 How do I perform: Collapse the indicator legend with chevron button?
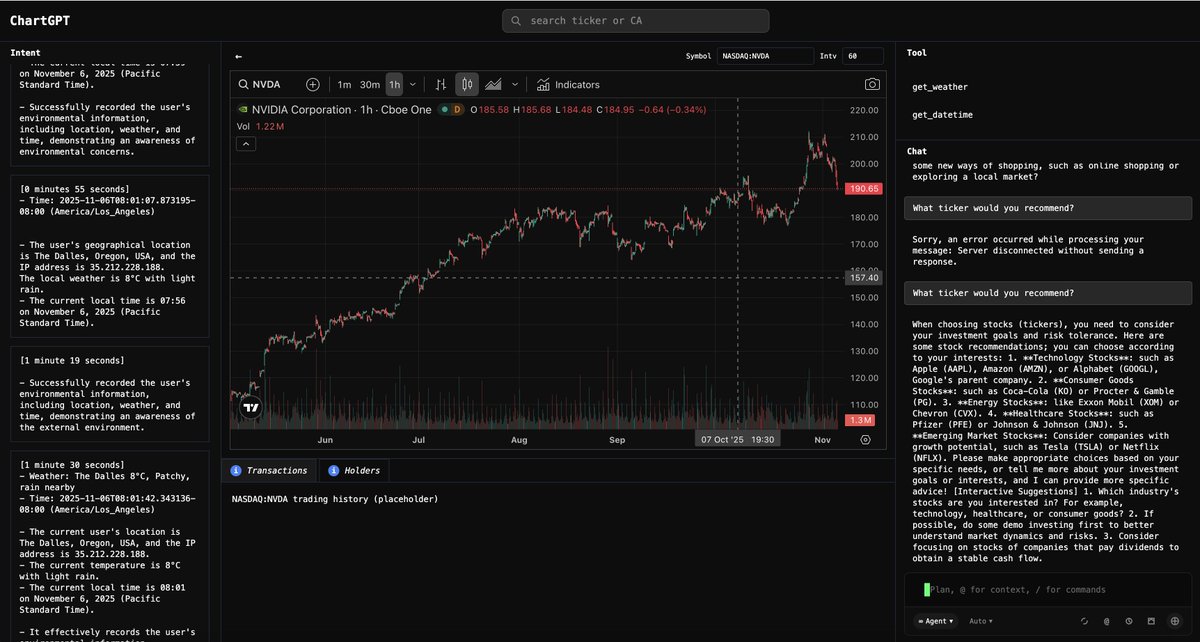point(246,144)
